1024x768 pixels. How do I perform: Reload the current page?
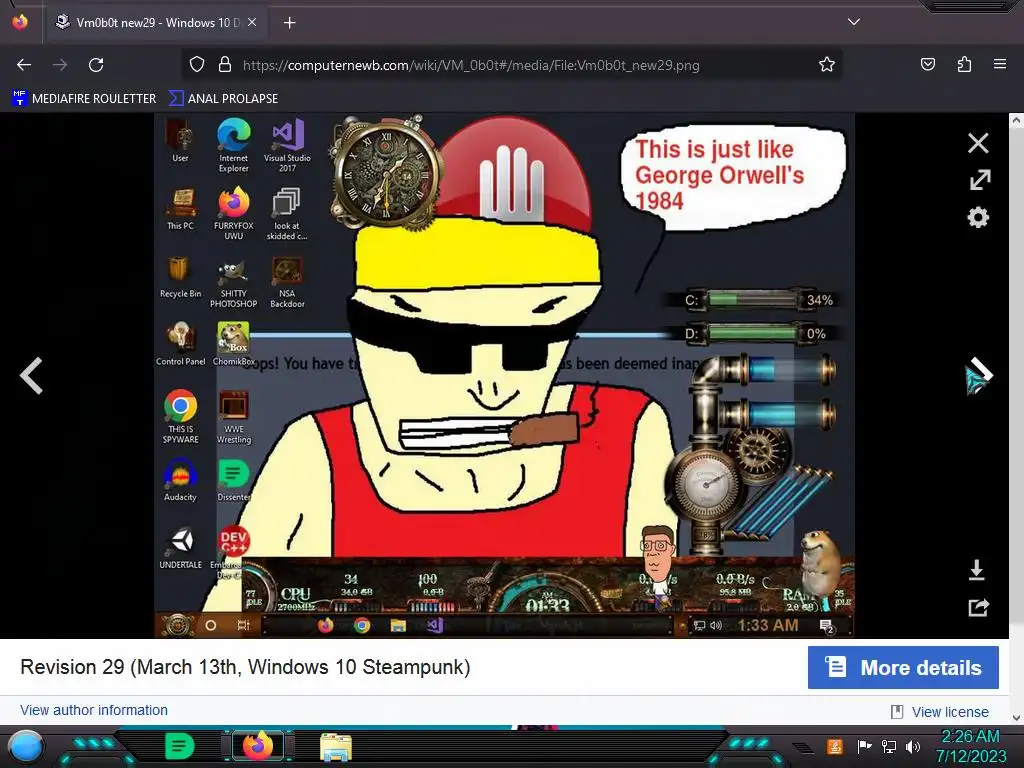96,65
